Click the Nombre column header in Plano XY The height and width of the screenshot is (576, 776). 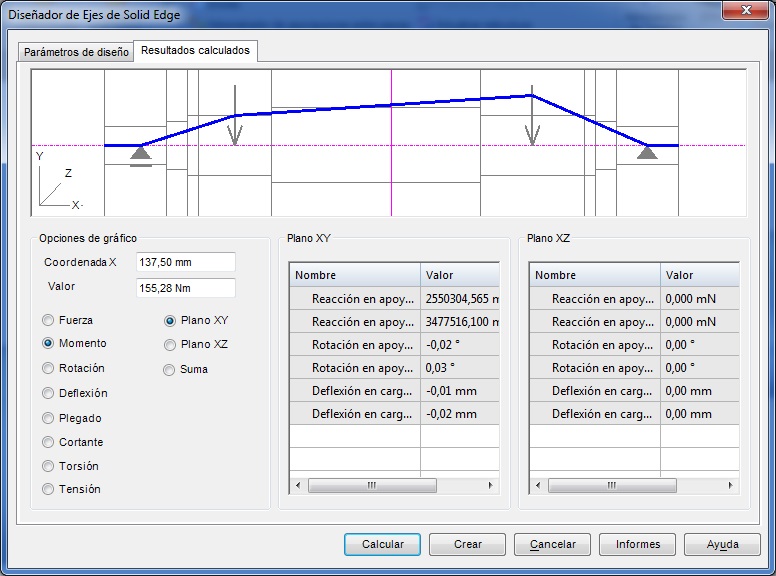tap(355, 275)
